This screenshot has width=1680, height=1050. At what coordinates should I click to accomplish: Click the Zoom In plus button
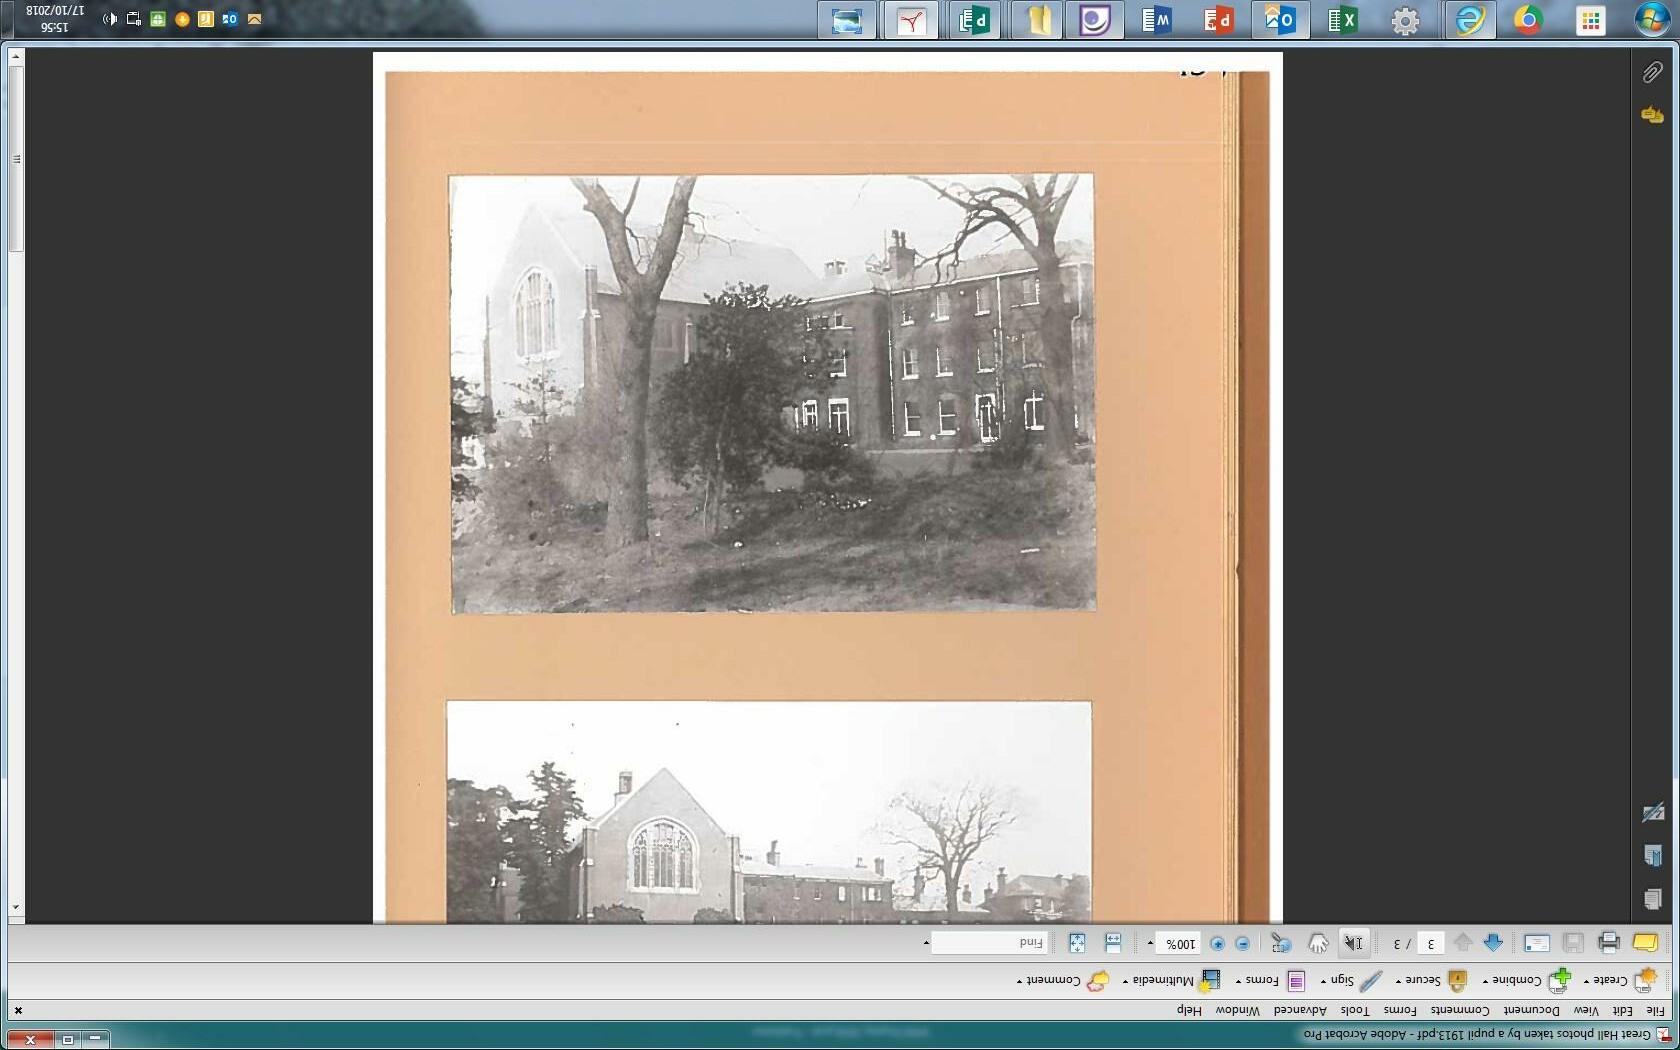(1217, 943)
